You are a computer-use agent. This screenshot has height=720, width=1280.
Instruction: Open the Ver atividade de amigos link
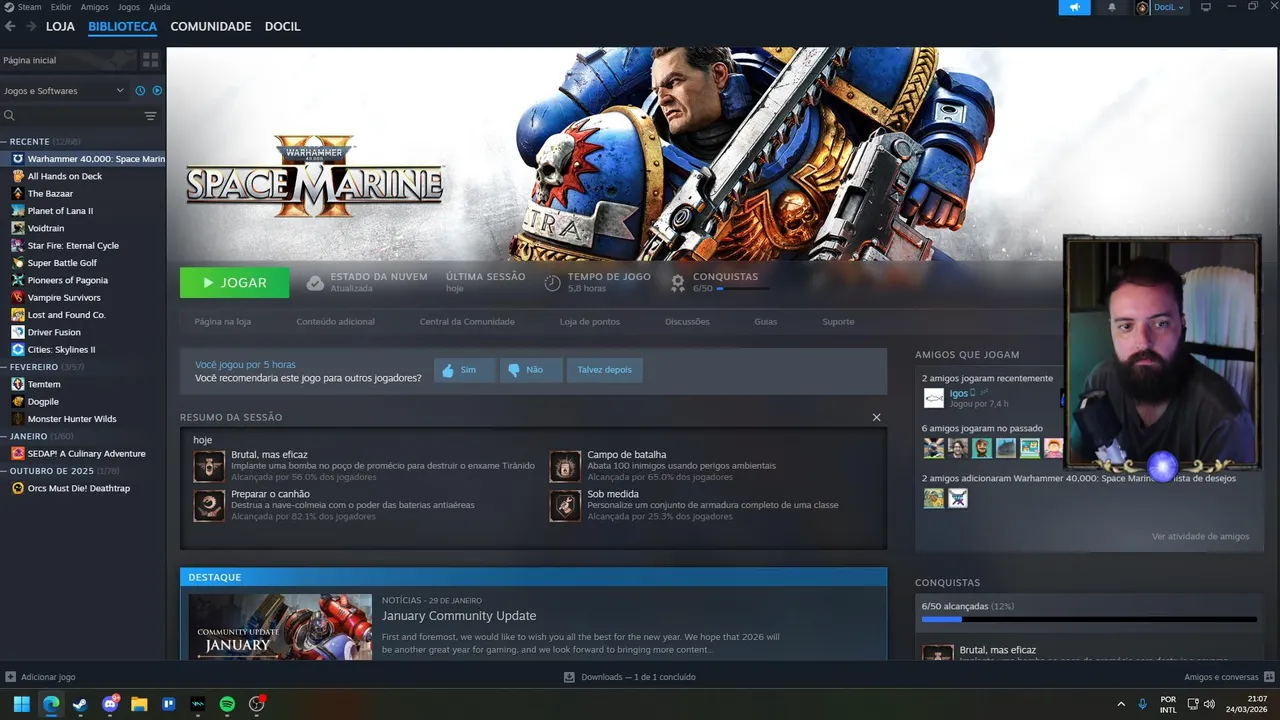(1200, 537)
